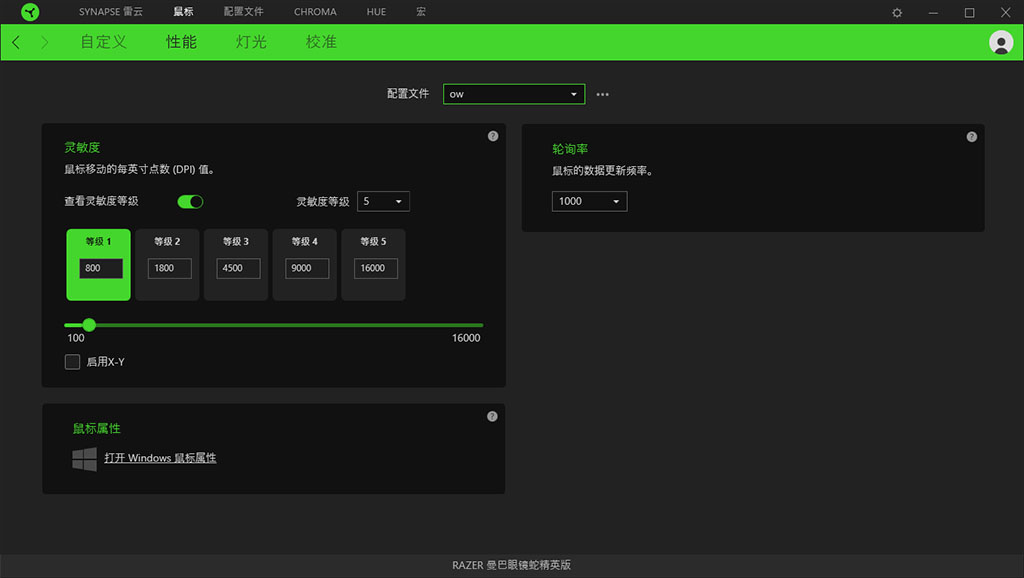Click the 1800 DPI input field
This screenshot has height=578, width=1024.
tap(170, 268)
